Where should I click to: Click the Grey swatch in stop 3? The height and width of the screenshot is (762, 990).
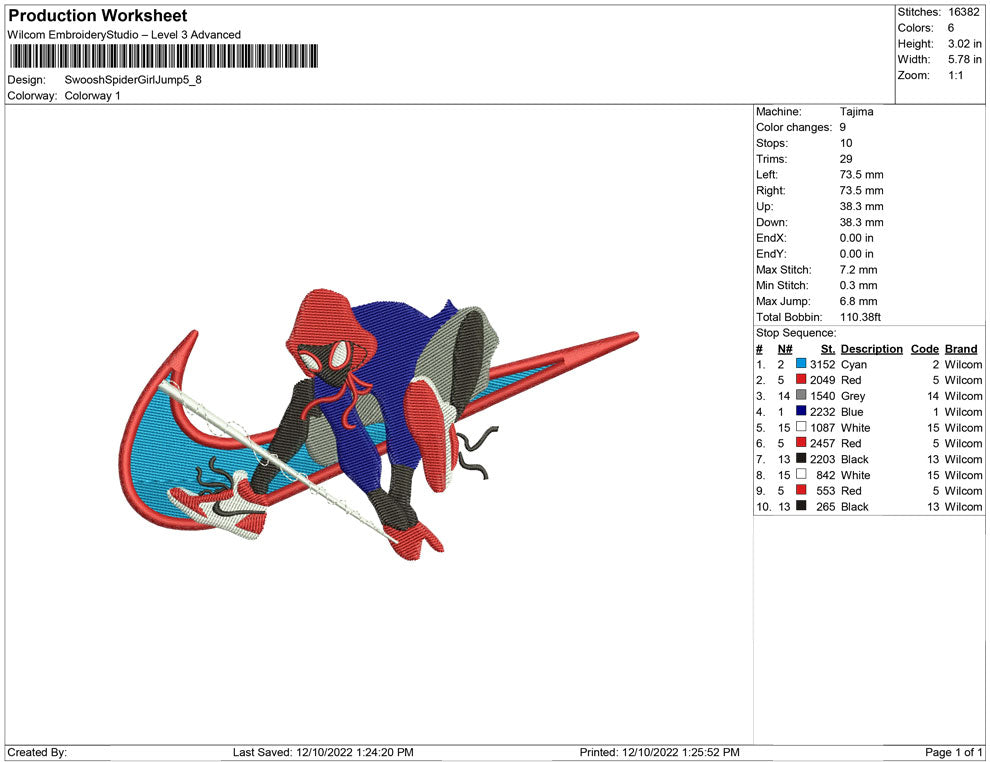click(801, 395)
